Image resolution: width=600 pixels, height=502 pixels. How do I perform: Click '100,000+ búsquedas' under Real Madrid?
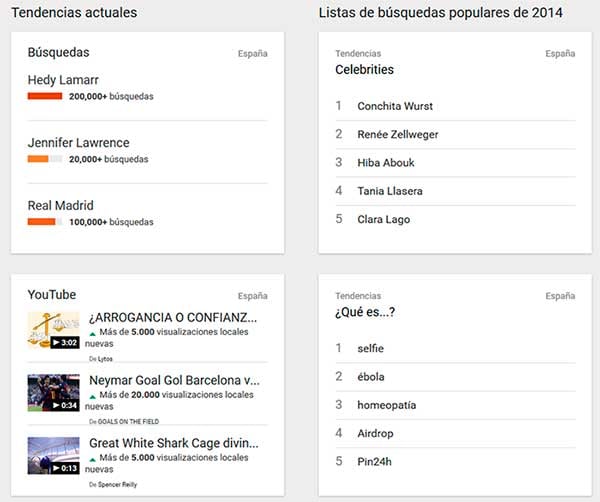111,222
